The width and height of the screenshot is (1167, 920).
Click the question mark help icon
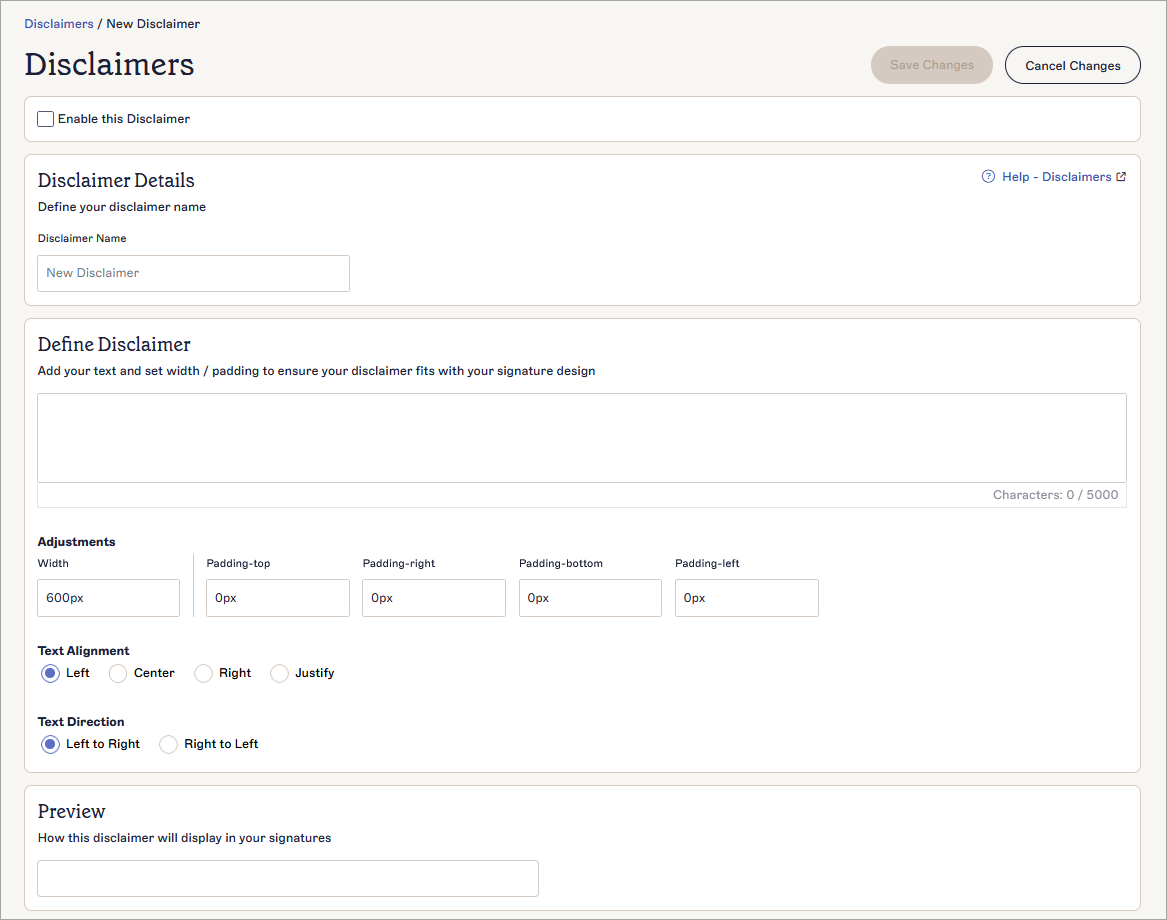coord(988,176)
